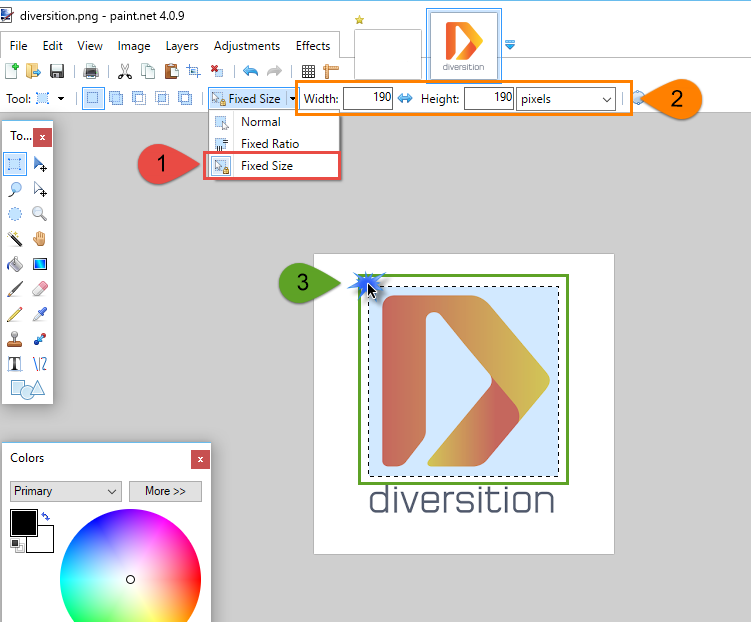Viewport: 751px width, 622px height.
Task: Open the Tool chooser dropdown arrow
Action: (61, 99)
